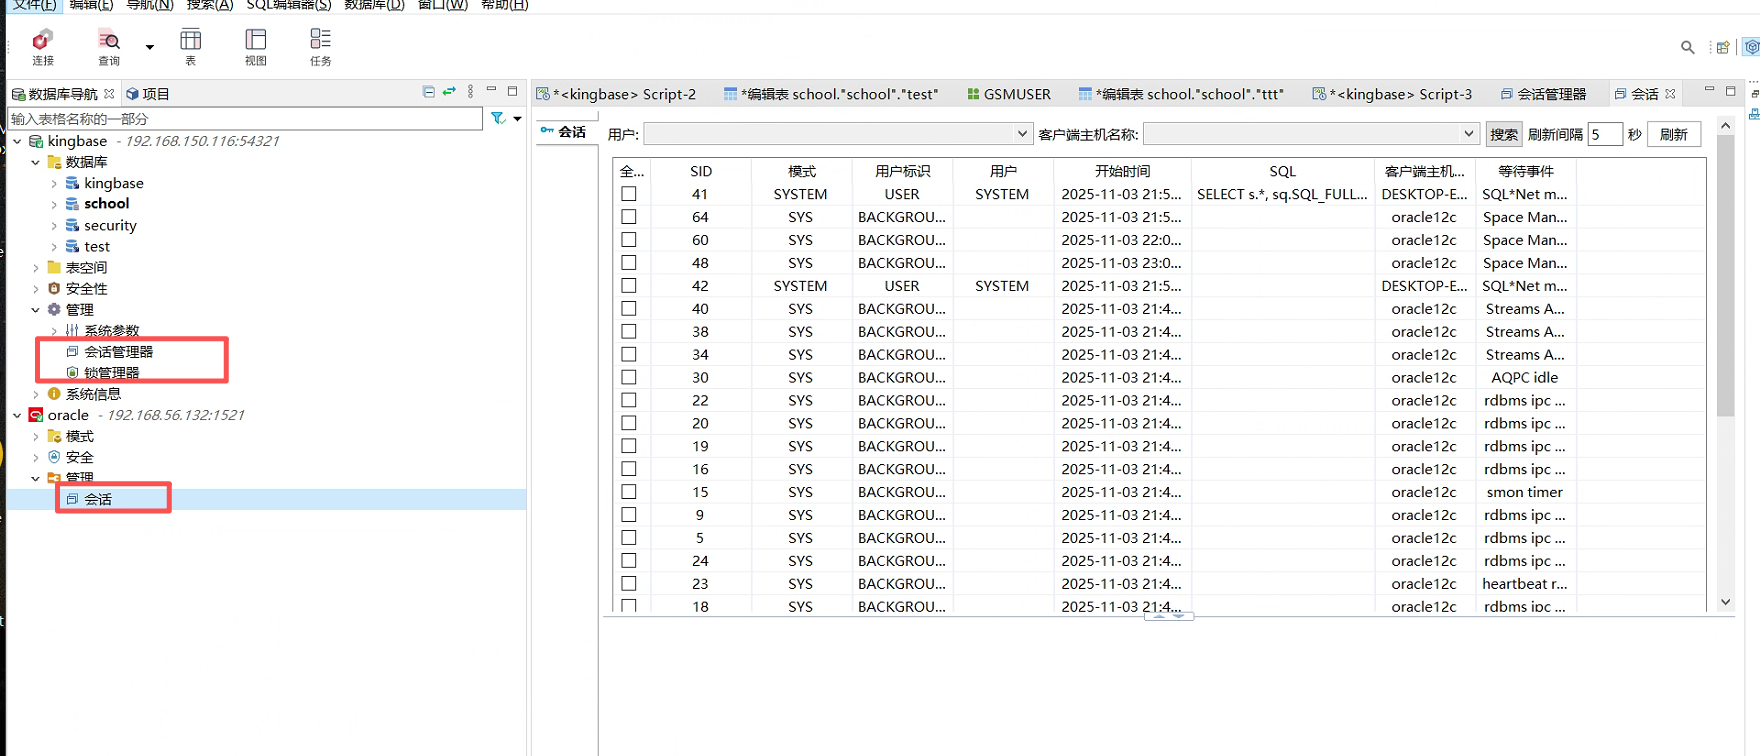Open the 会话管理器 editor tab

[1544, 94]
